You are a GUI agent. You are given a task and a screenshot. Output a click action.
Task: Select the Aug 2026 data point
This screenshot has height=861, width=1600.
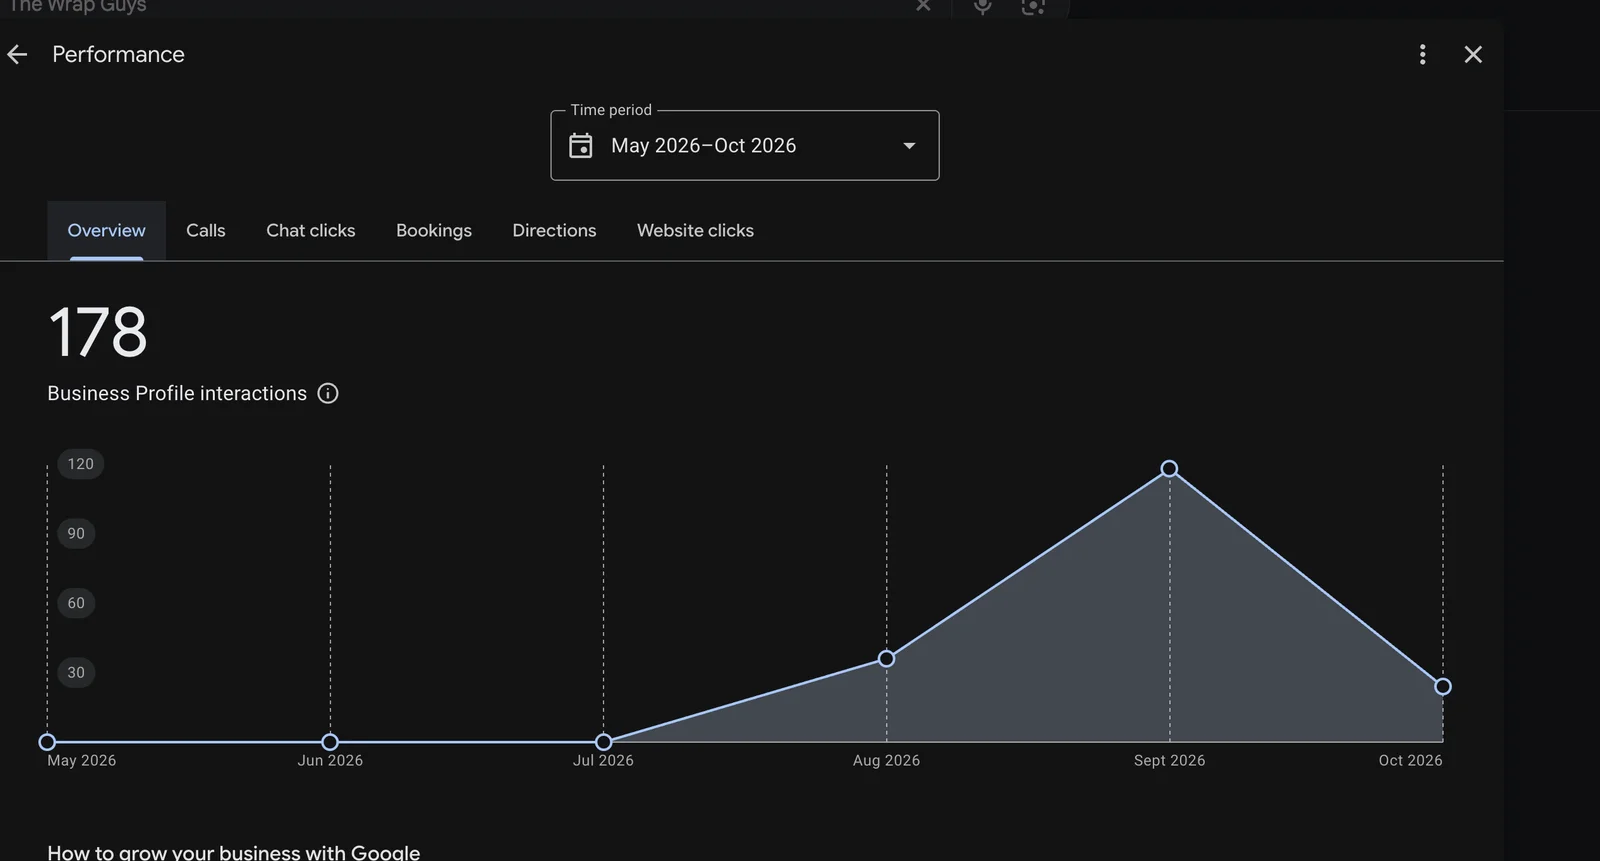(886, 659)
